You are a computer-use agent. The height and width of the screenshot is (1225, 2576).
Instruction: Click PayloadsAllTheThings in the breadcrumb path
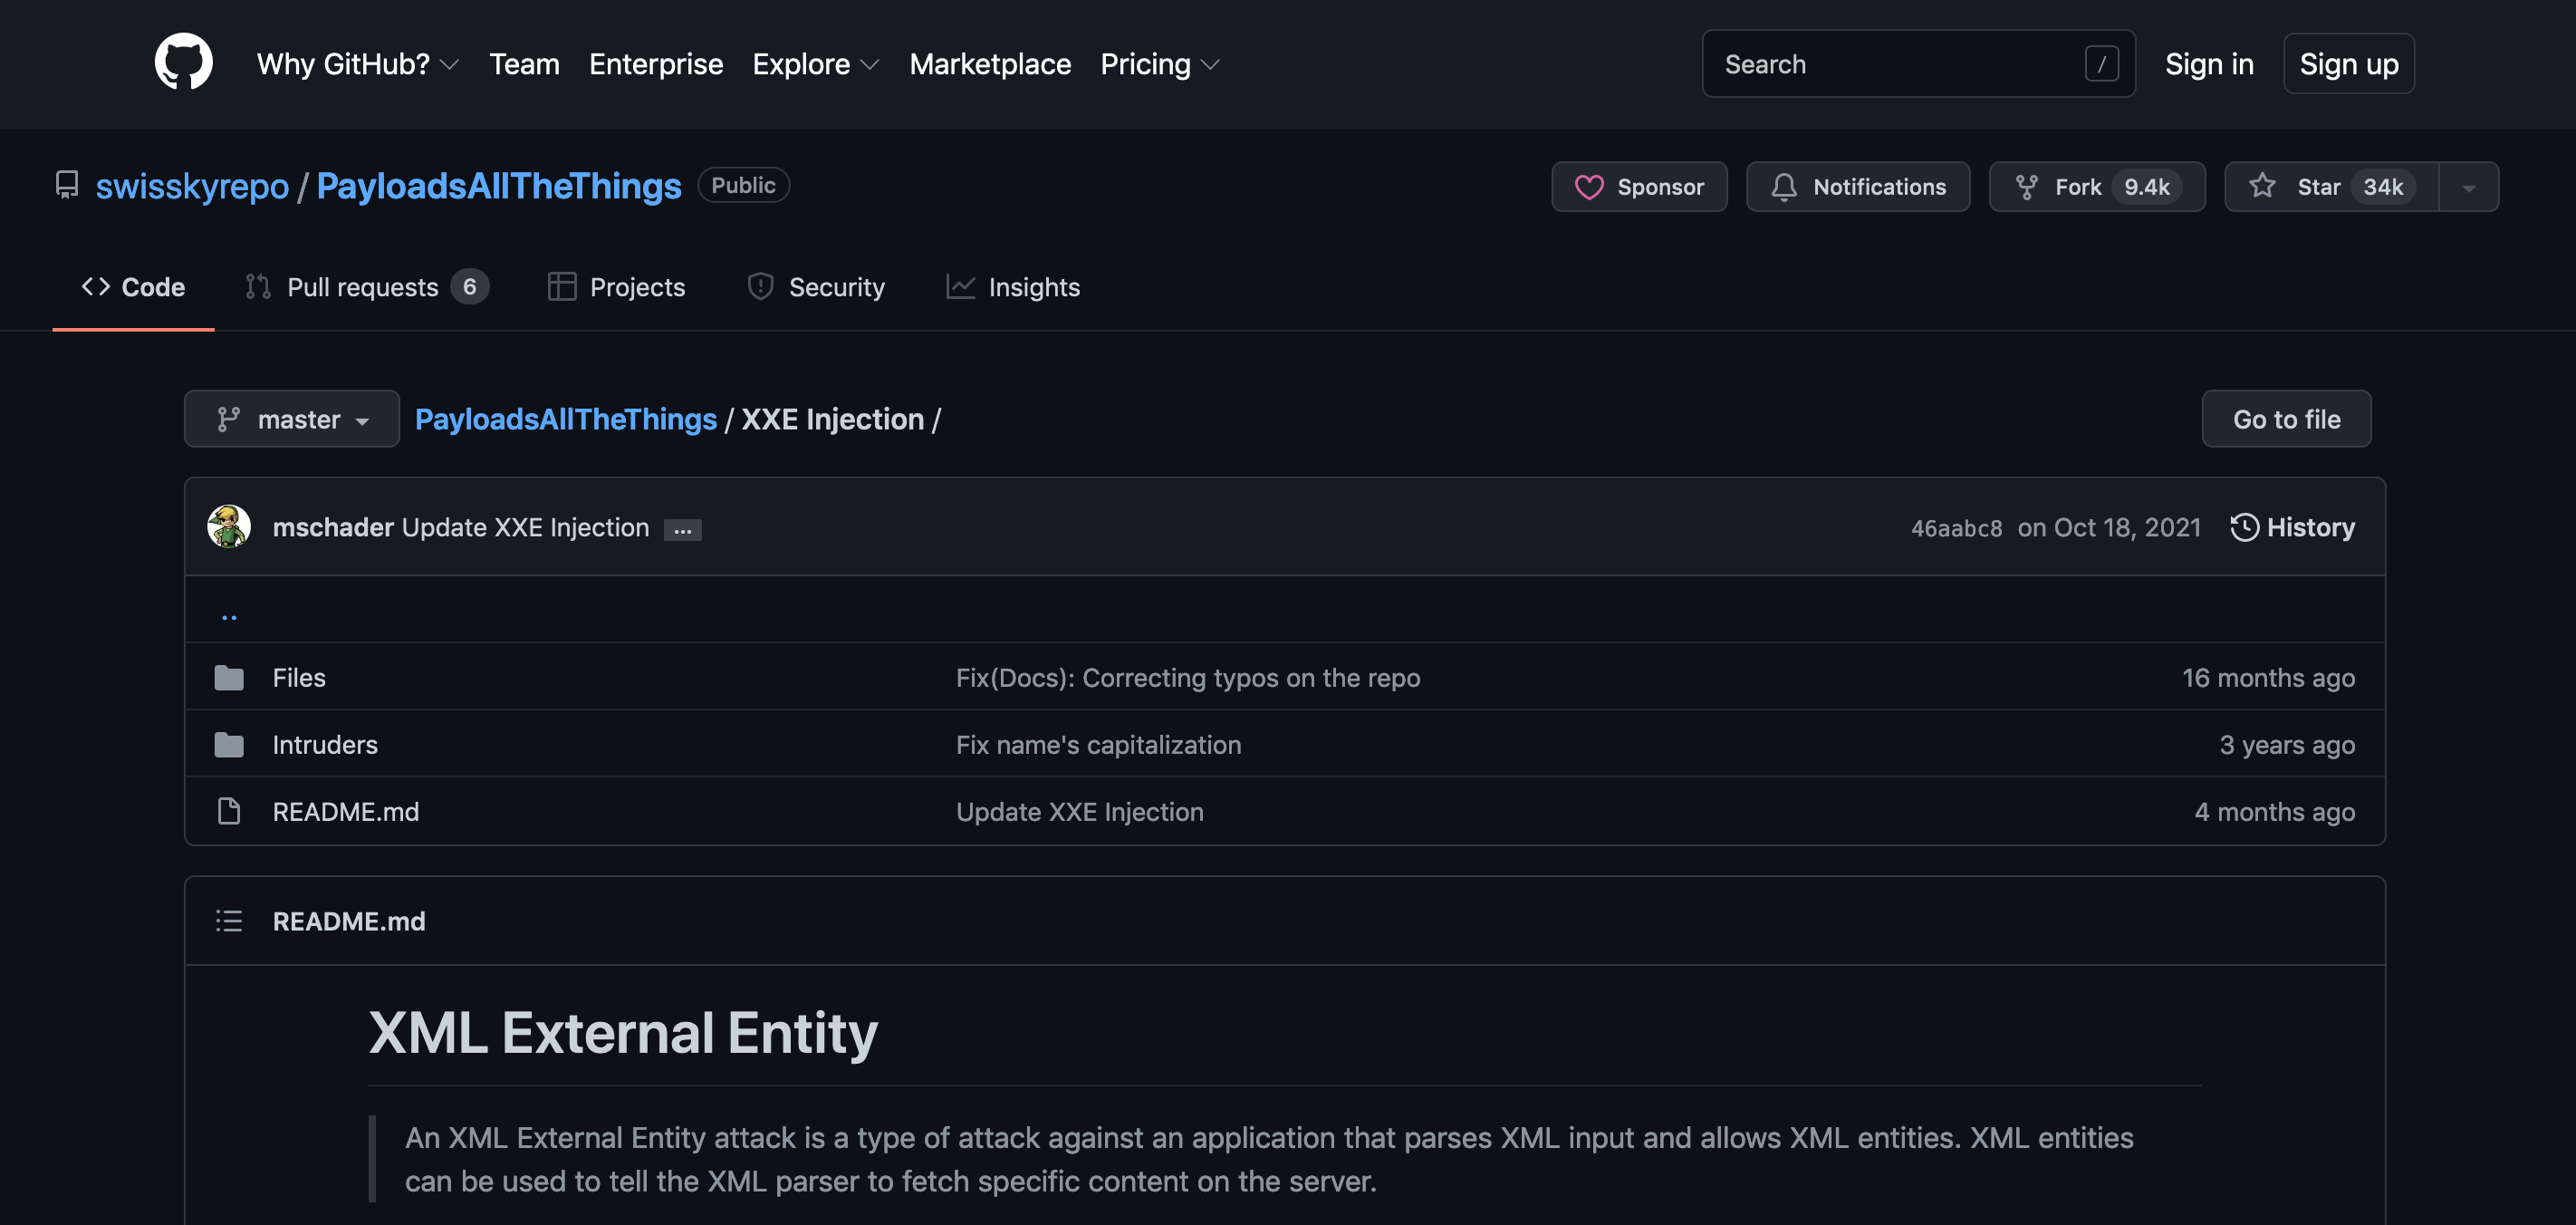(566, 419)
